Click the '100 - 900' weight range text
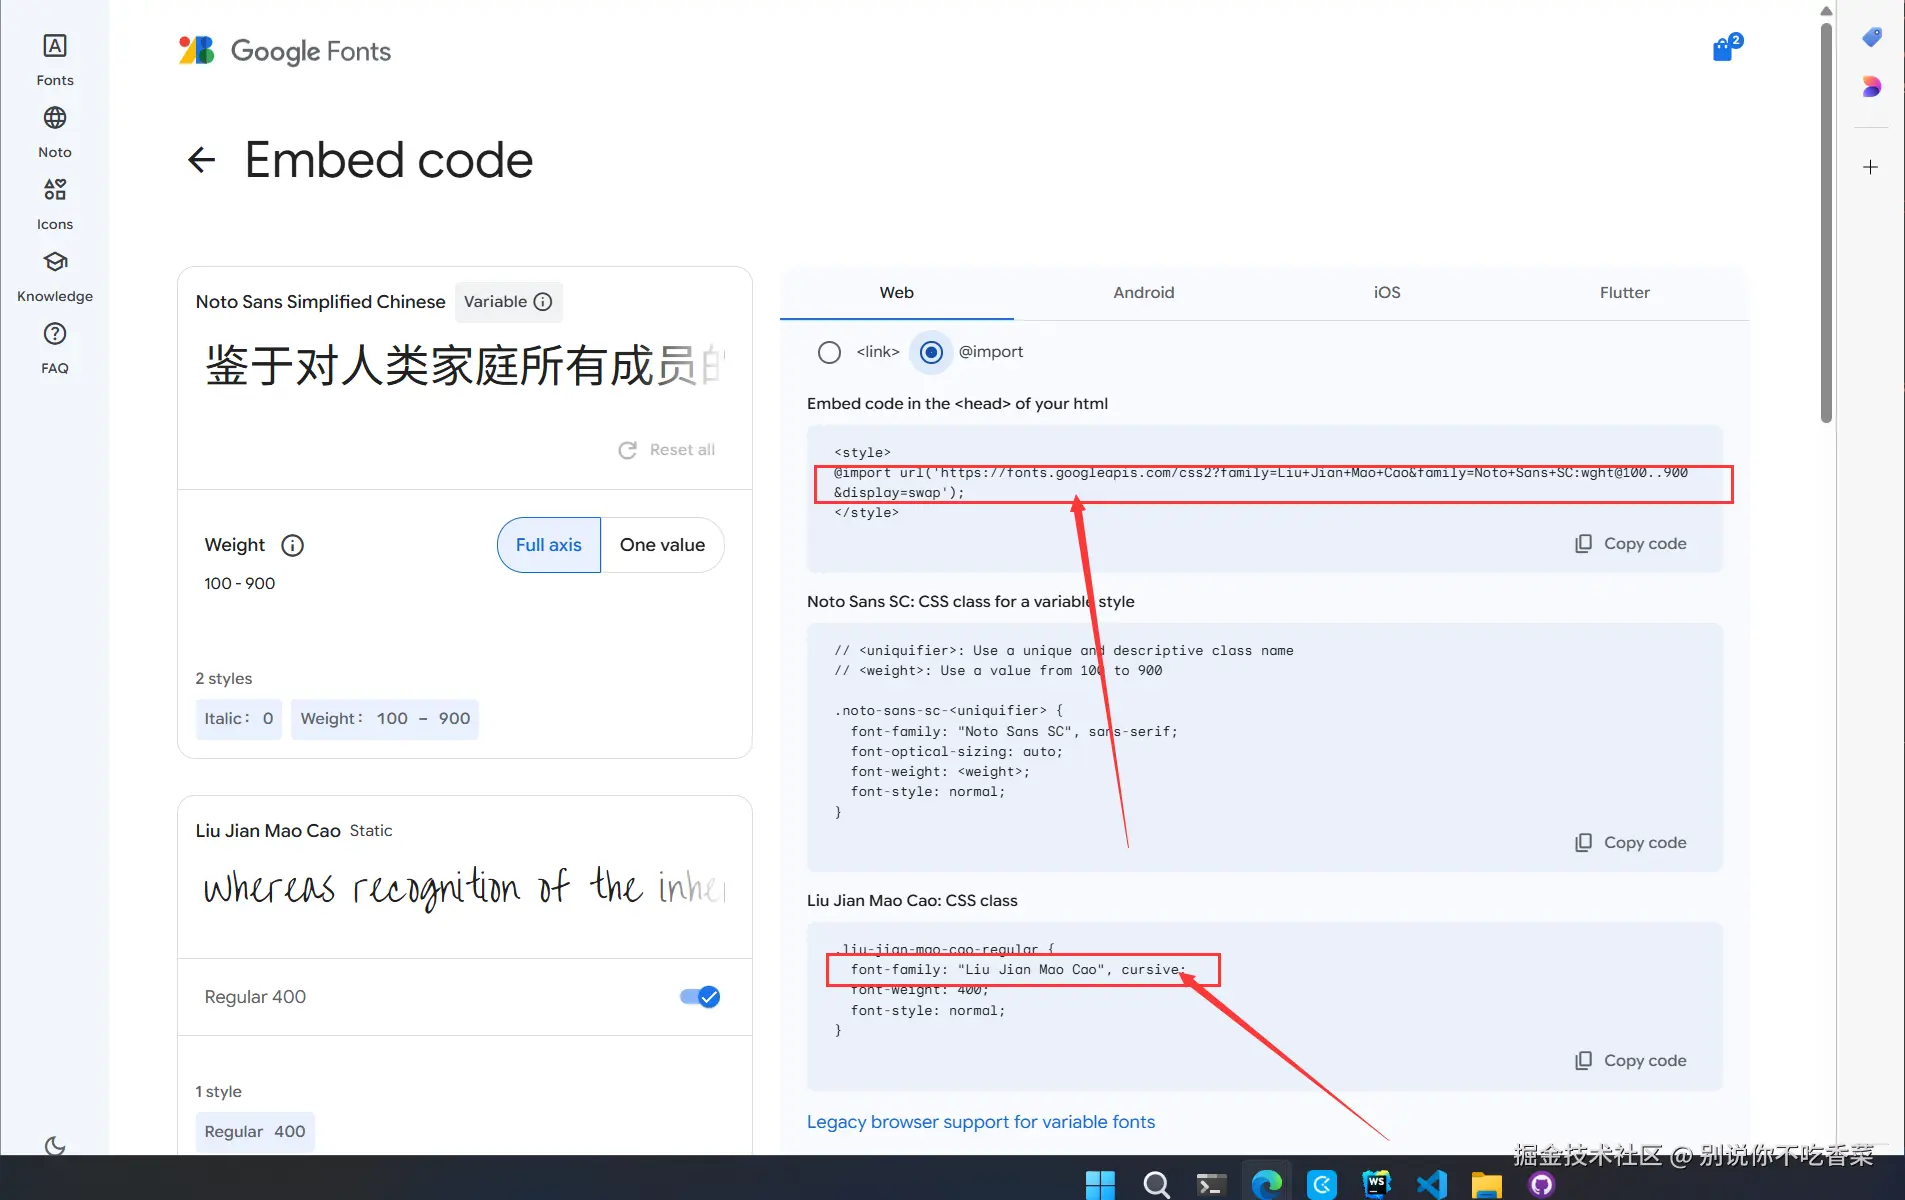This screenshot has height=1200, width=1905. pos(240,584)
